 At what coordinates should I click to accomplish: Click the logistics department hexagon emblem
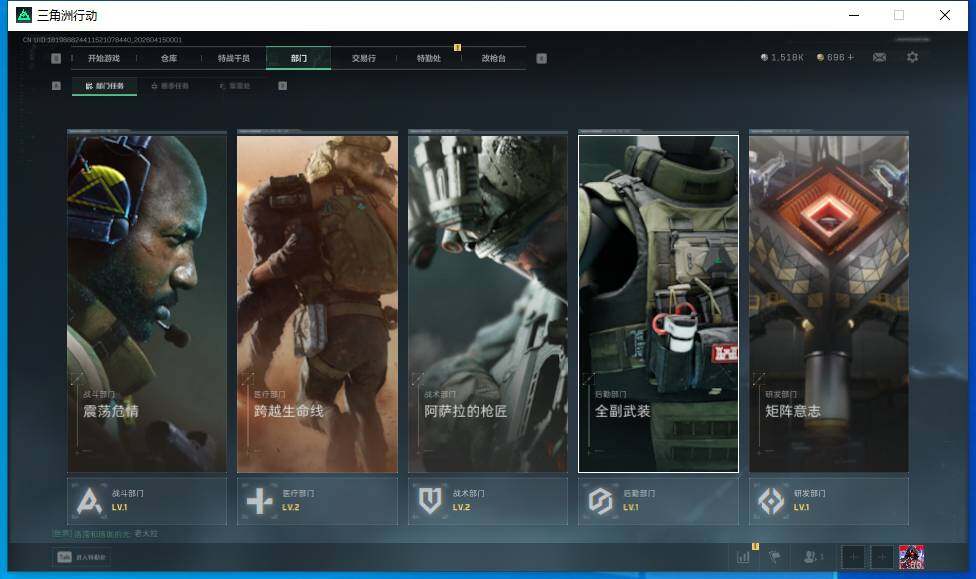(x=601, y=501)
